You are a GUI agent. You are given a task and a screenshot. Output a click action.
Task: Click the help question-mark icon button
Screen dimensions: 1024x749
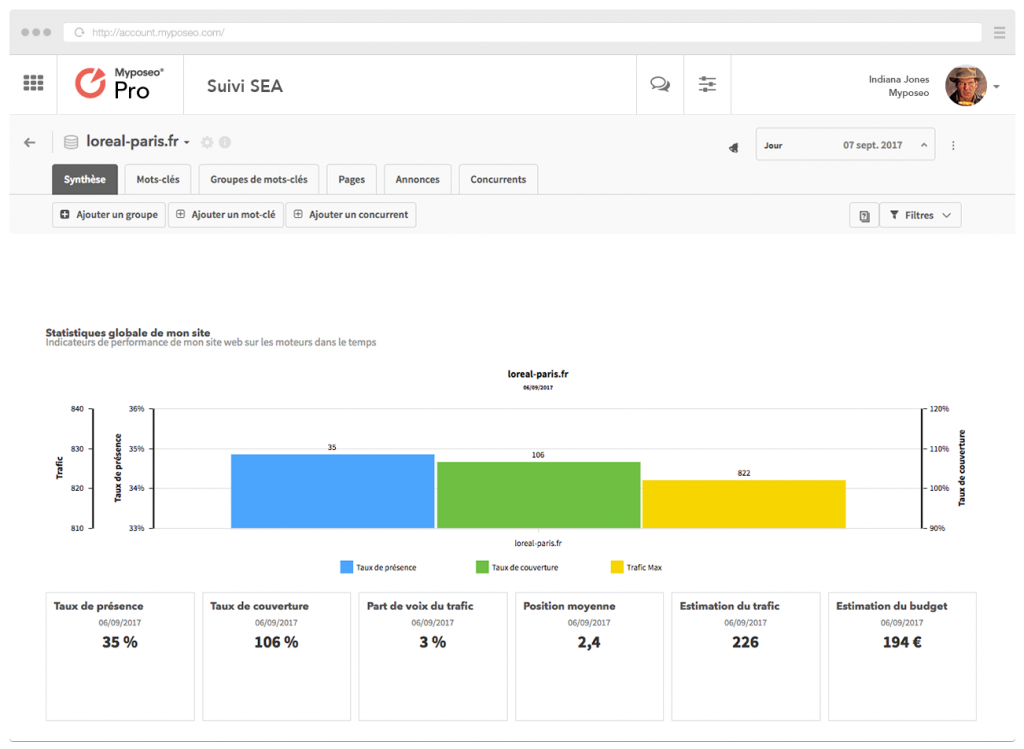point(864,215)
